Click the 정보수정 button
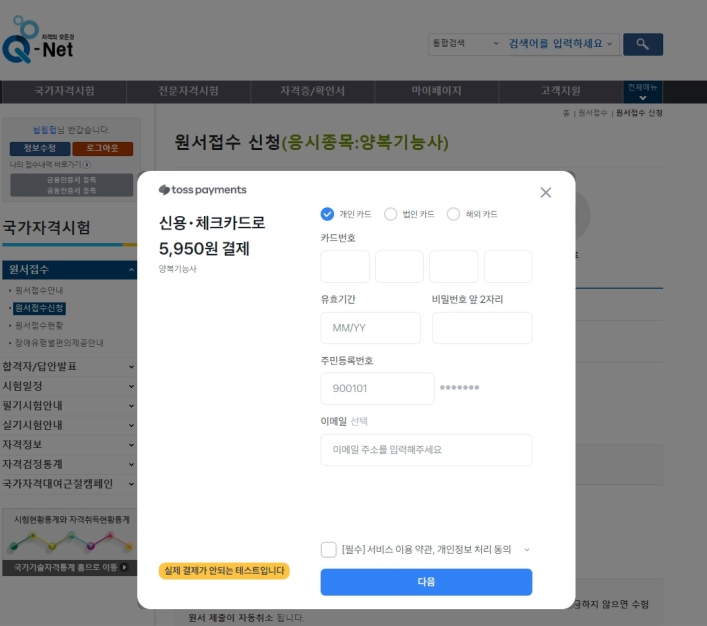 pos(40,148)
